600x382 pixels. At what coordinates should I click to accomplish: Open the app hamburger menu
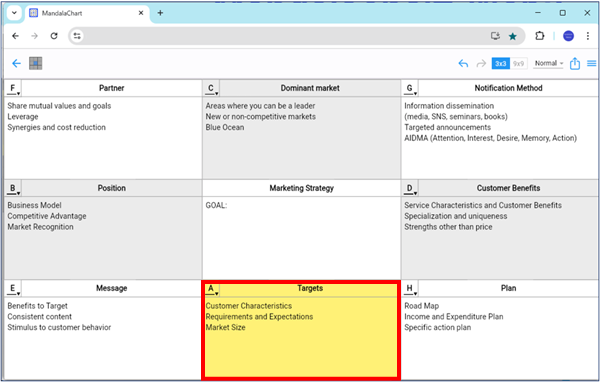coord(592,63)
